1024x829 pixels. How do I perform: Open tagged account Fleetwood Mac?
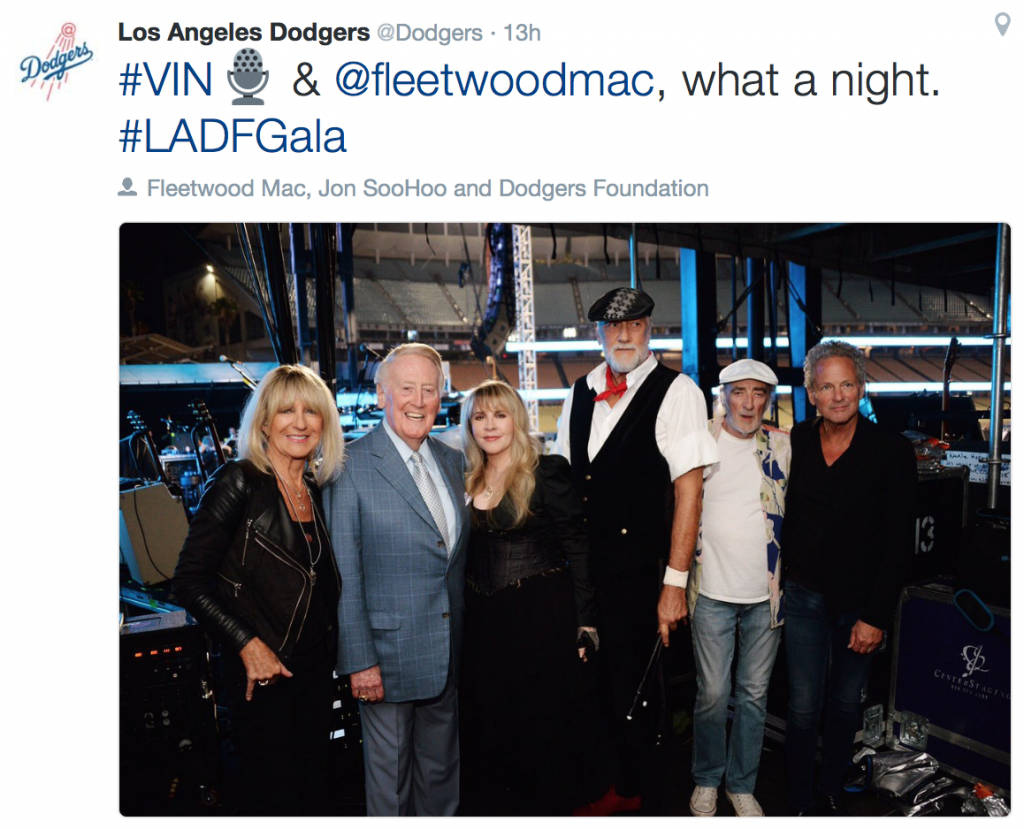(226, 188)
